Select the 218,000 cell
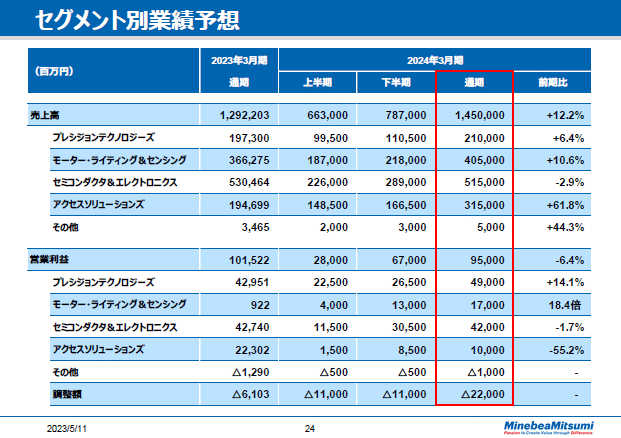Image resolution: width=621 pixels, height=438 pixels. [406, 160]
